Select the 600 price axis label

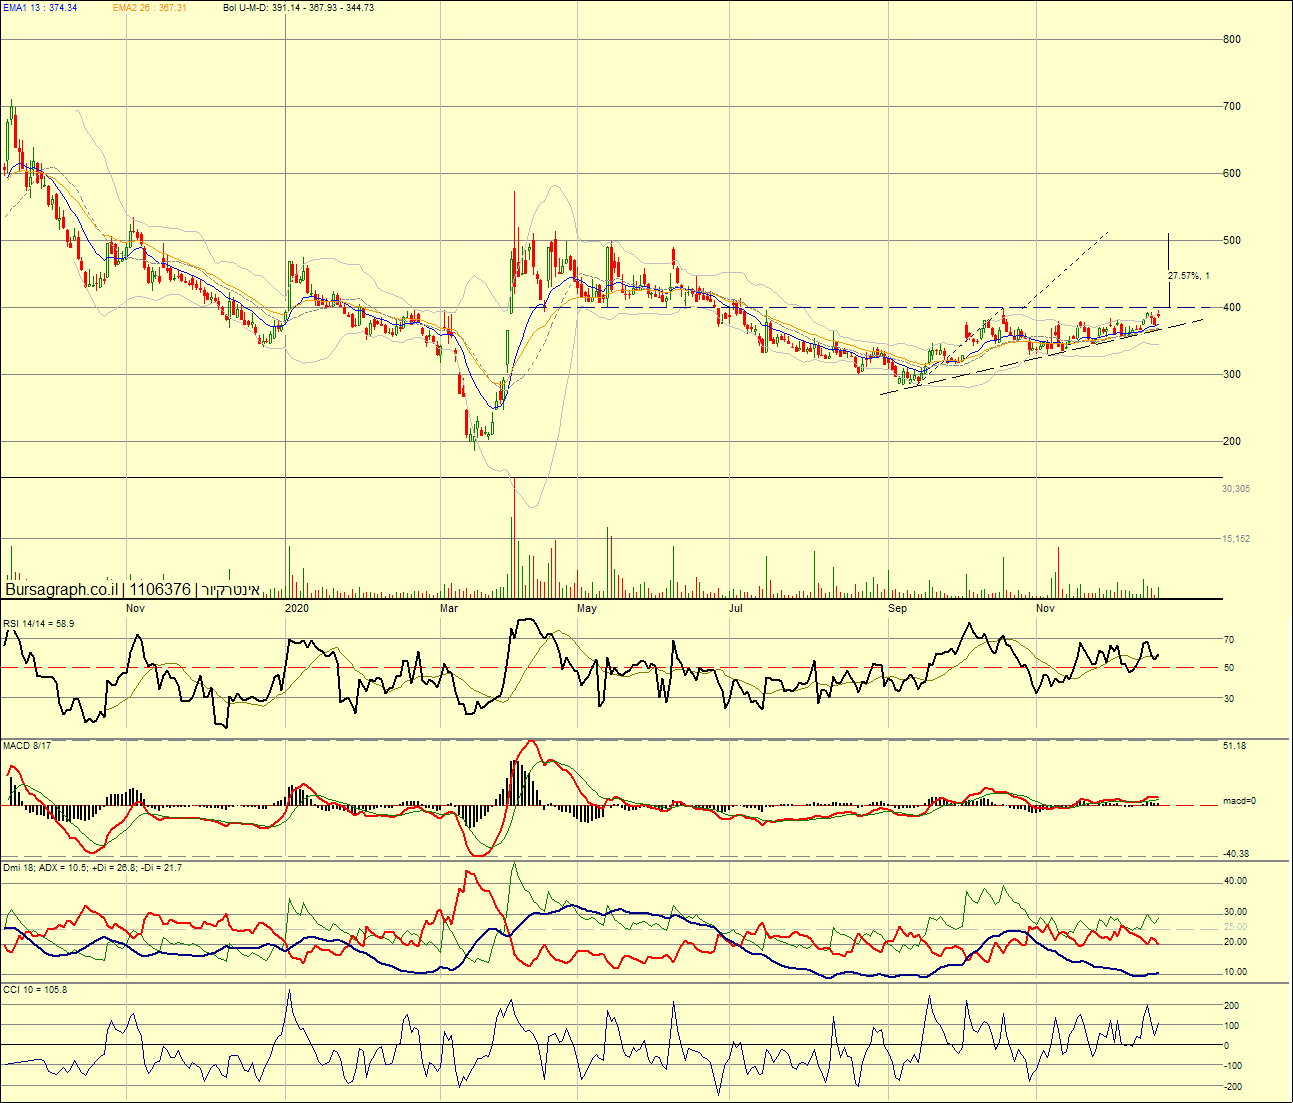[x=1232, y=174]
